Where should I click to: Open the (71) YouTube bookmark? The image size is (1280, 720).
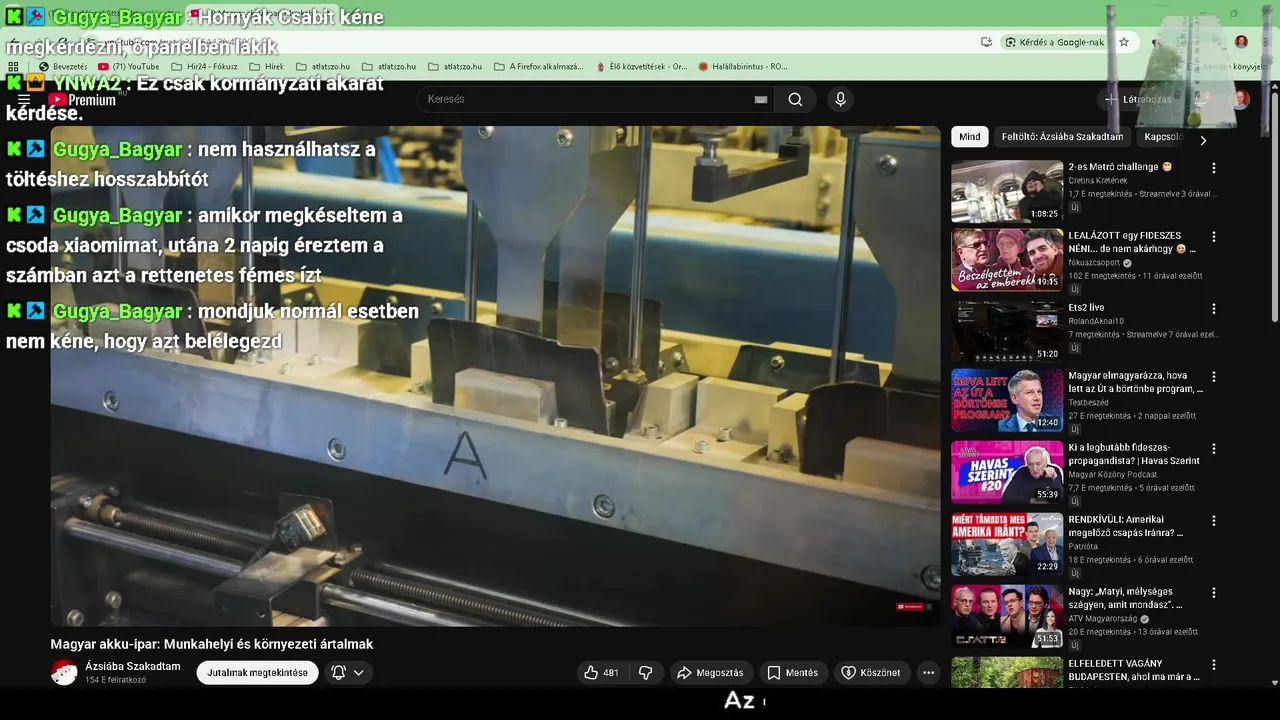pos(128,67)
